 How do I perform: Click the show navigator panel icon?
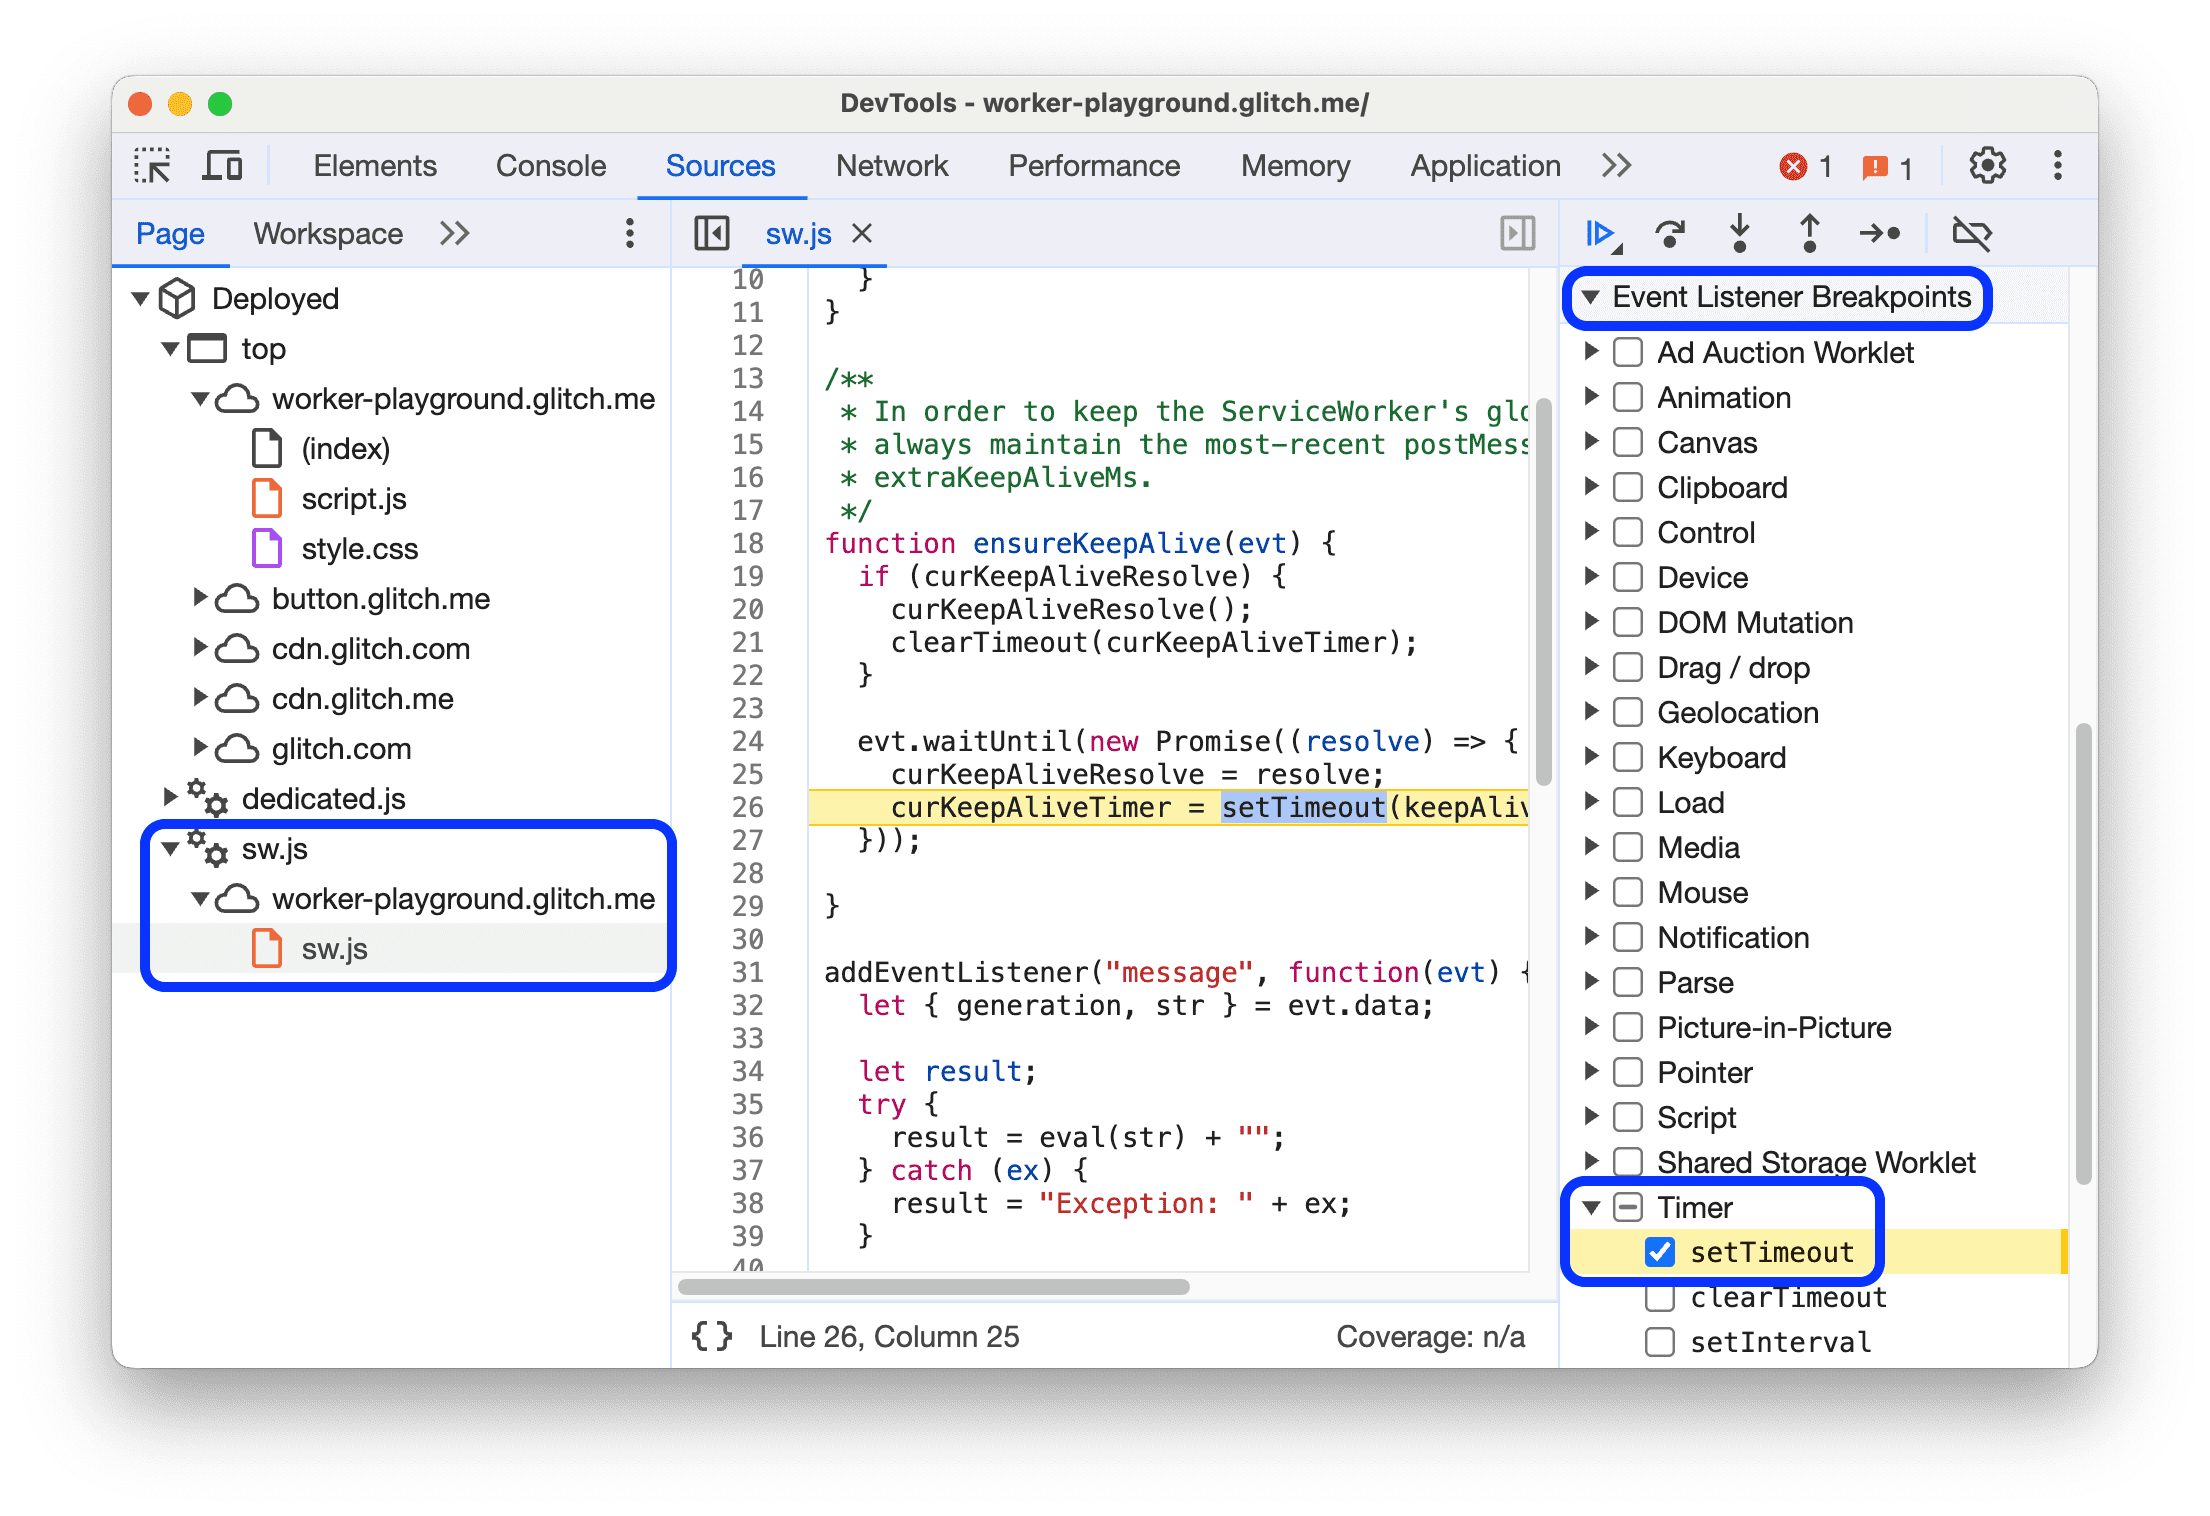pyautogui.click(x=707, y=233)
